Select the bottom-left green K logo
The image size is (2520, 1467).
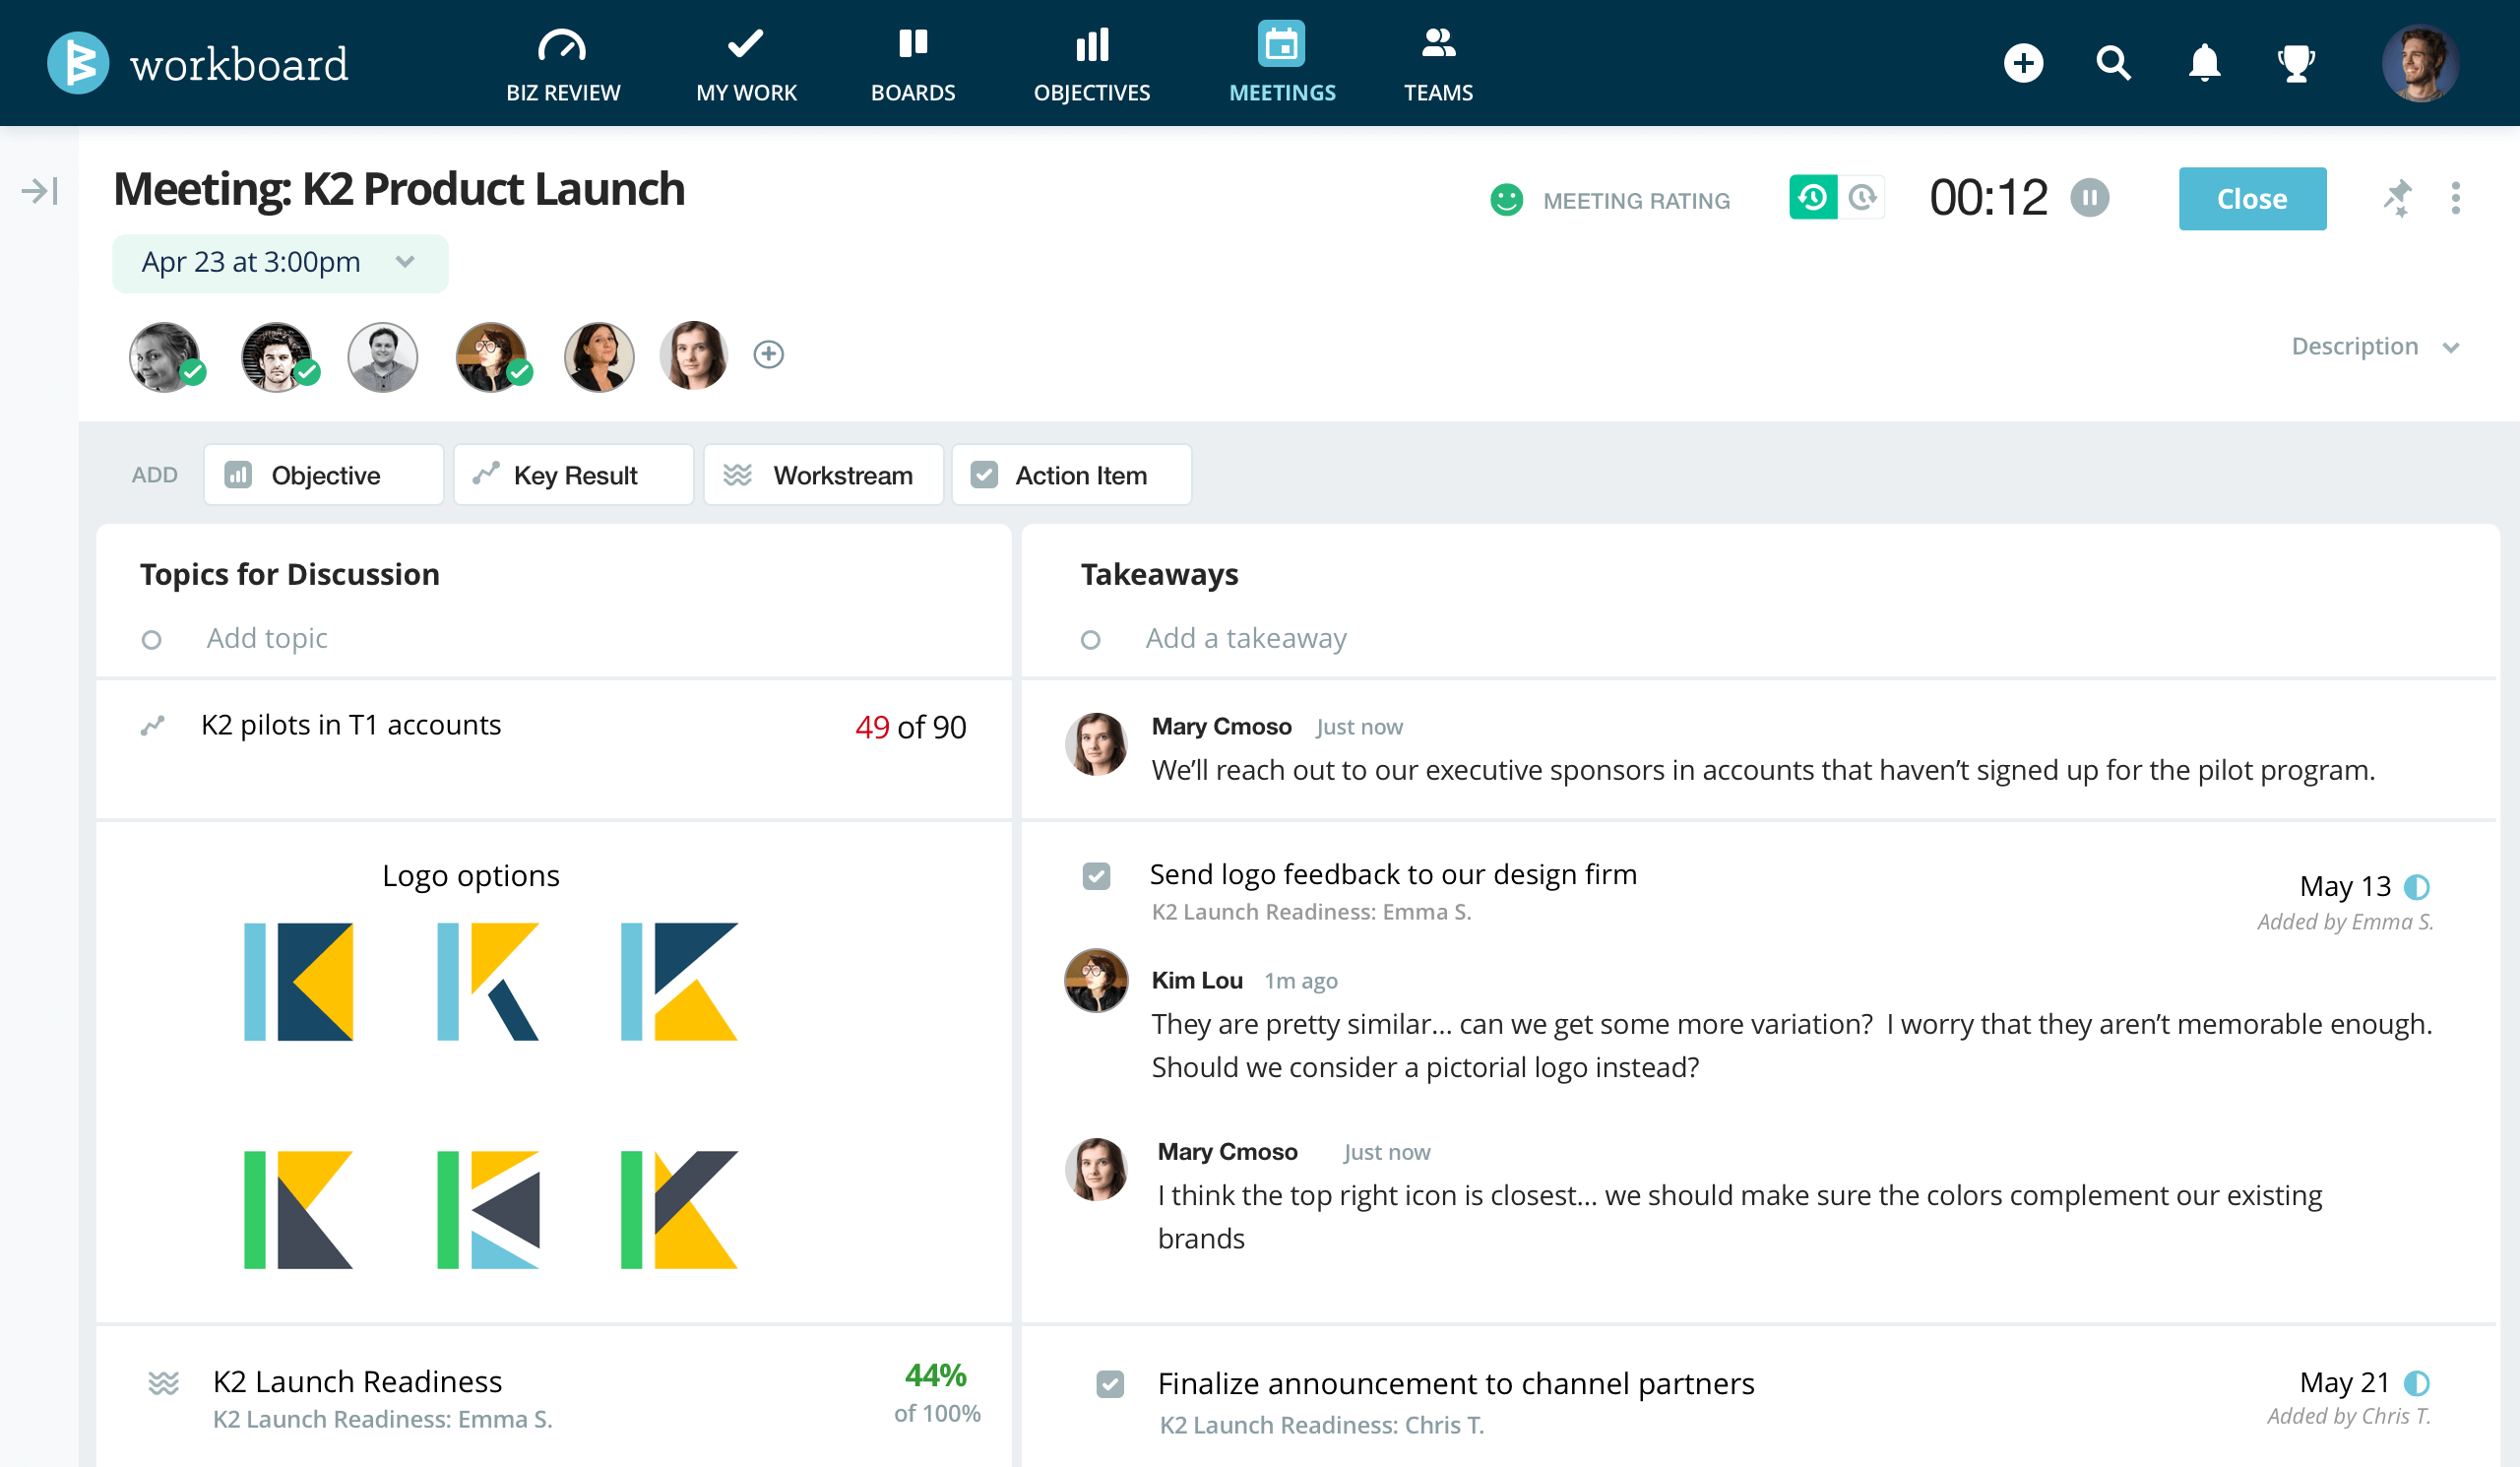(x=298, y=1209)
